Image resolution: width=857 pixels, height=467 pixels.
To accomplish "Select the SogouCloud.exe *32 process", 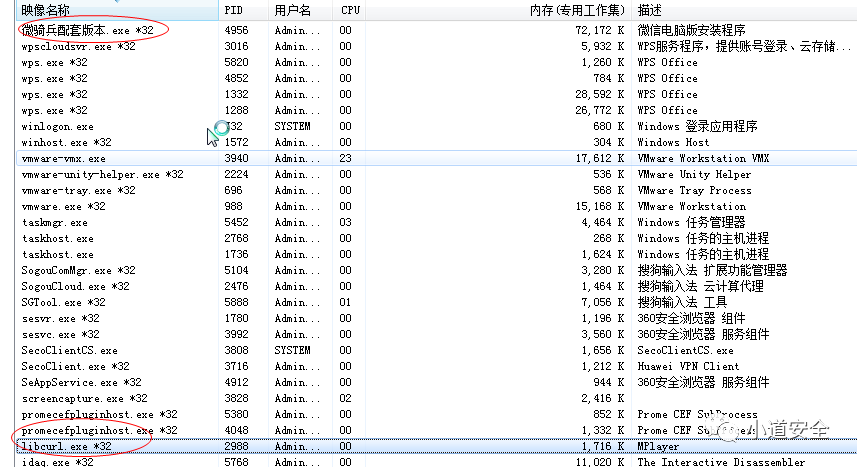I will coord(437,287).
